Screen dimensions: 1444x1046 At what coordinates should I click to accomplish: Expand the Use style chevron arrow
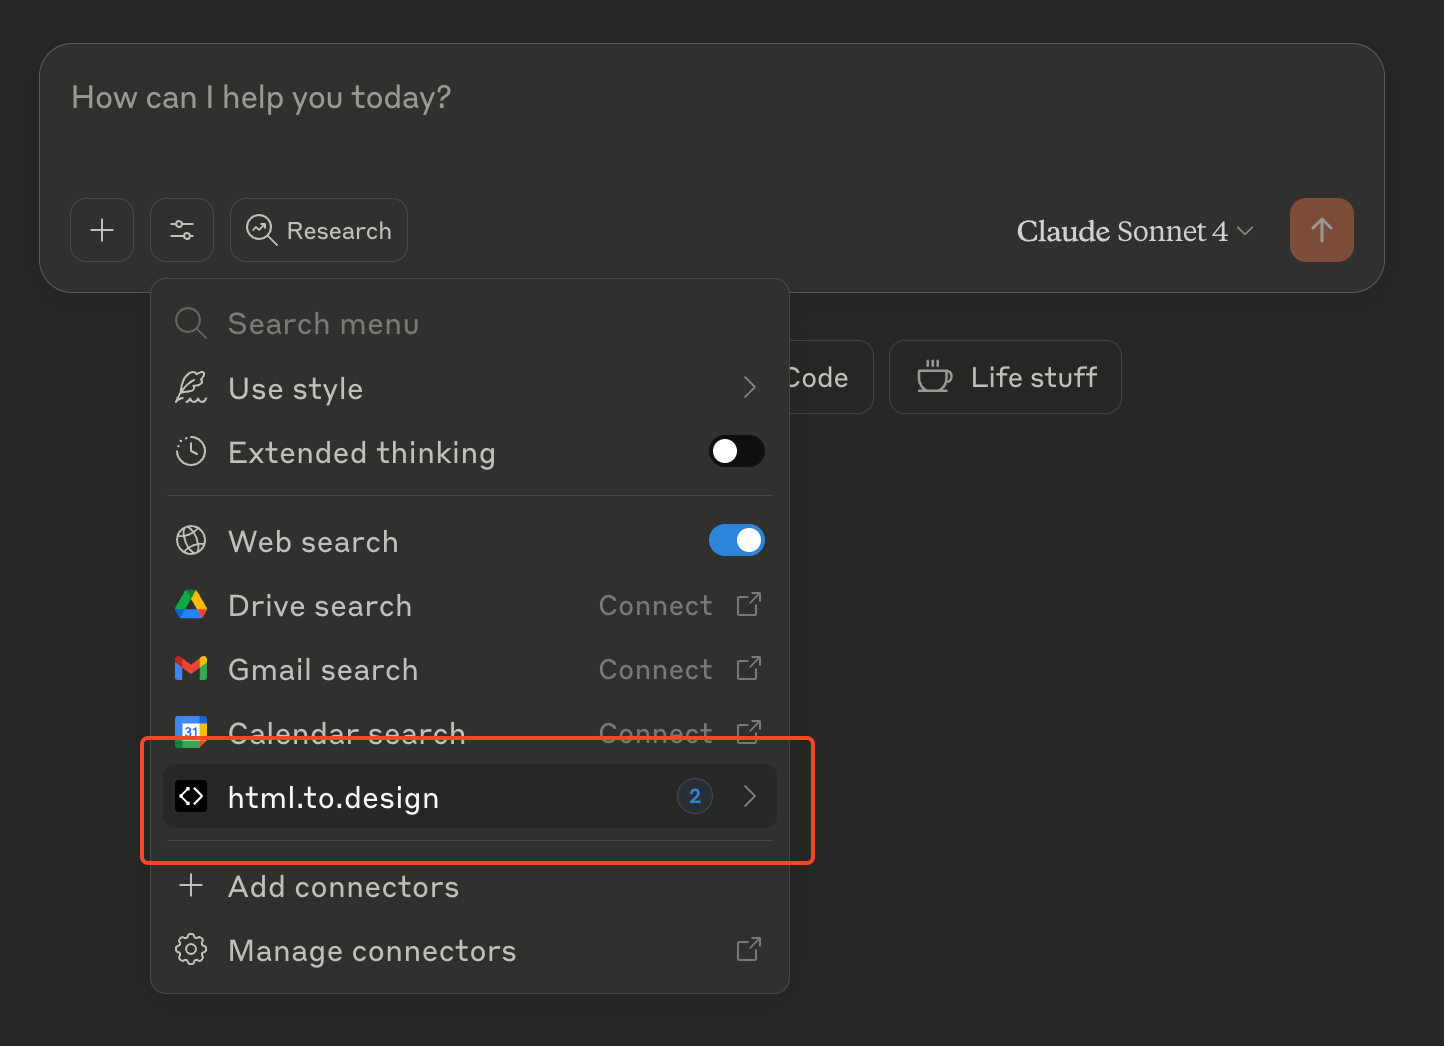(x=750, y=388)
